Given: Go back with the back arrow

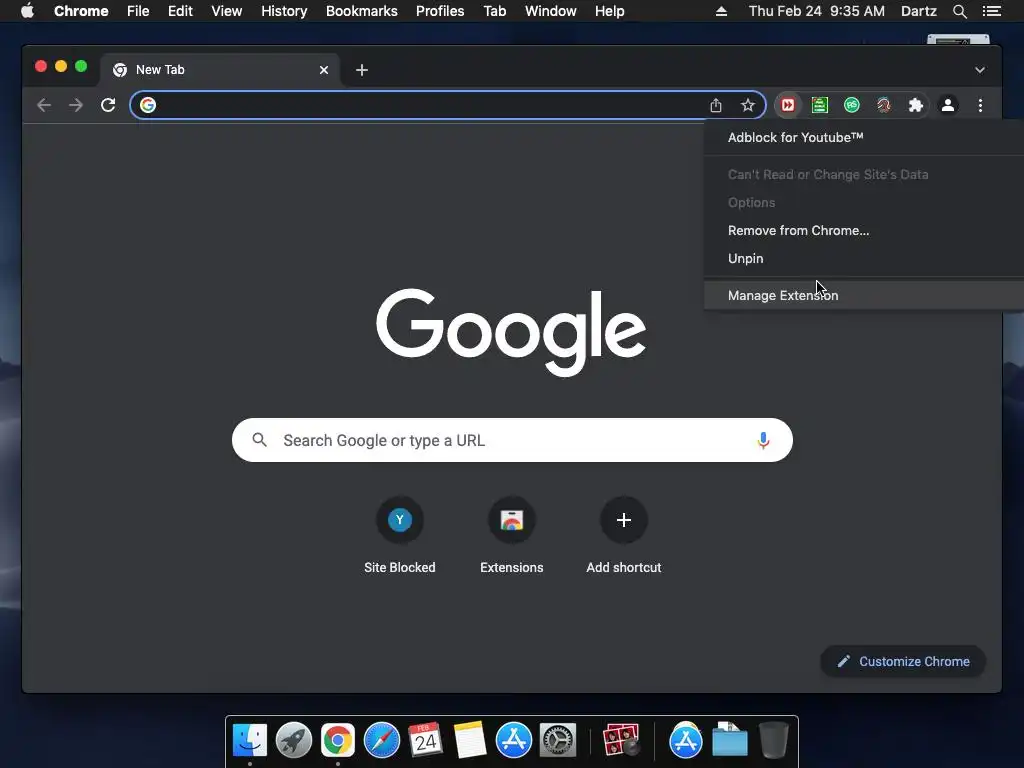Looking at the screenshot, I should tap(44, 105).
